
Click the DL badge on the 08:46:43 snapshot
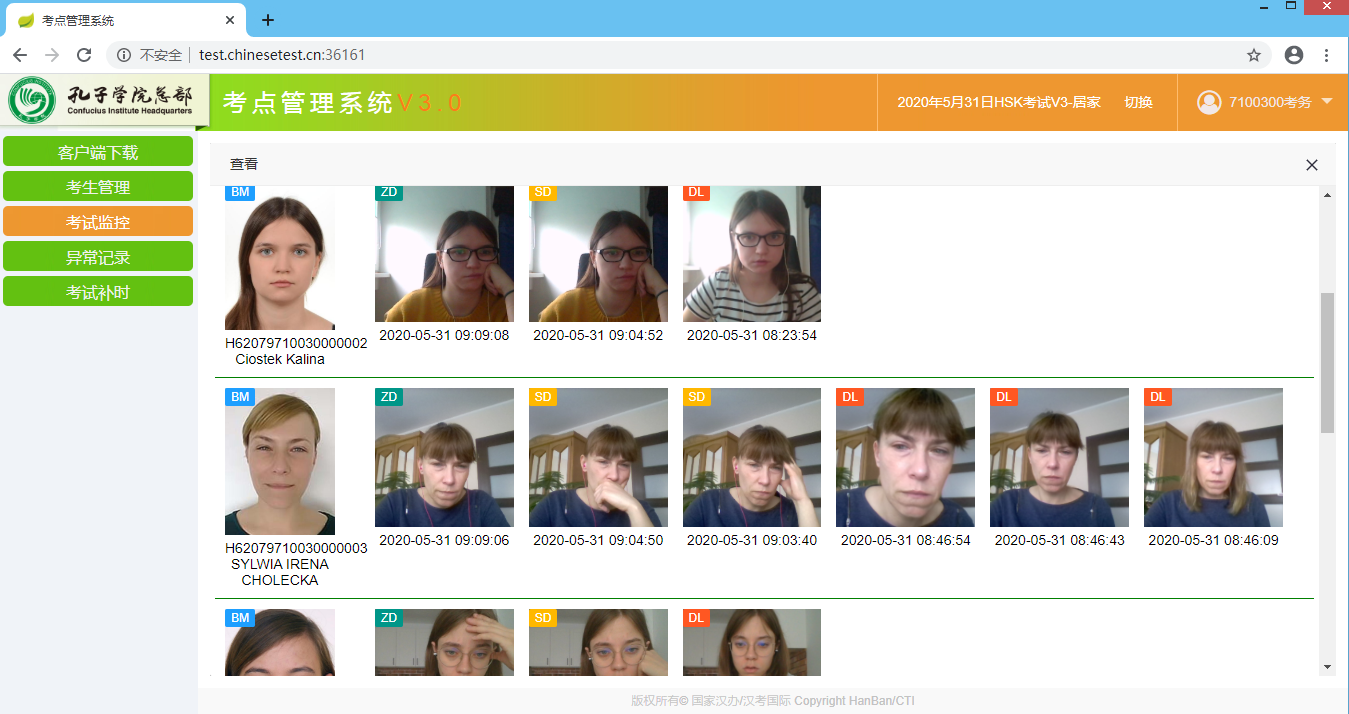point(1004,397)
